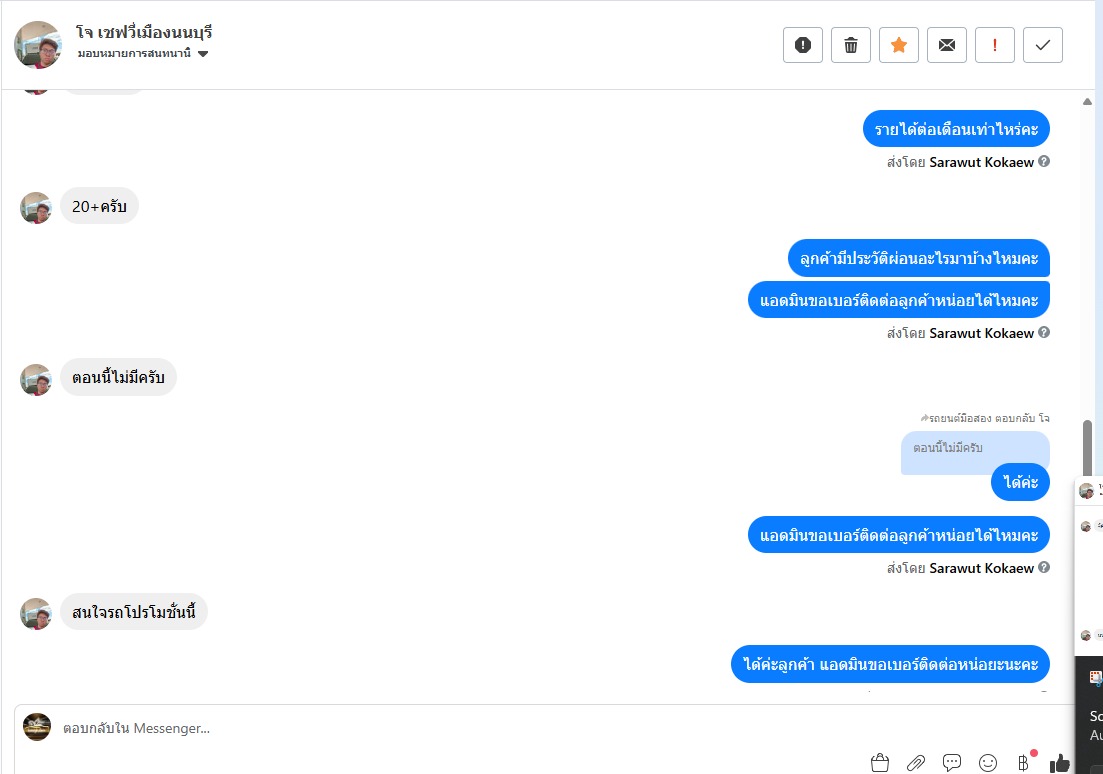Click help icon next to first Sarawut Kokaew
Viewport: 1103px width, 774px height.
pyautogui.click(x=1044, y=161)
